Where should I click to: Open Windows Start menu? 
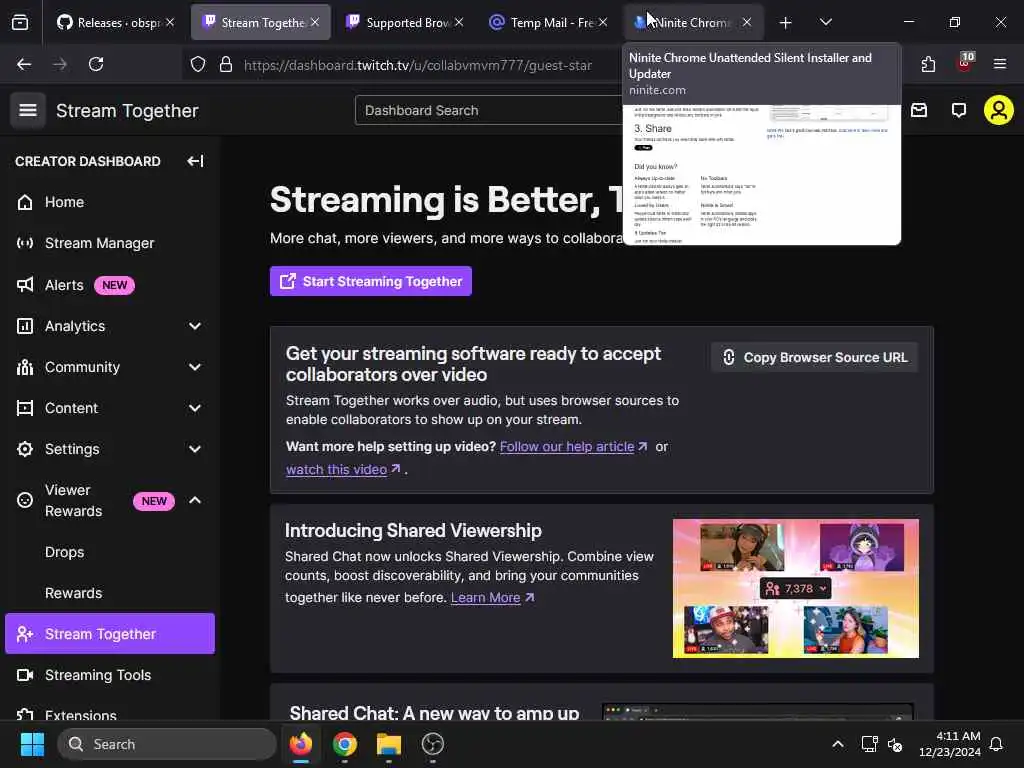(32, 744)
